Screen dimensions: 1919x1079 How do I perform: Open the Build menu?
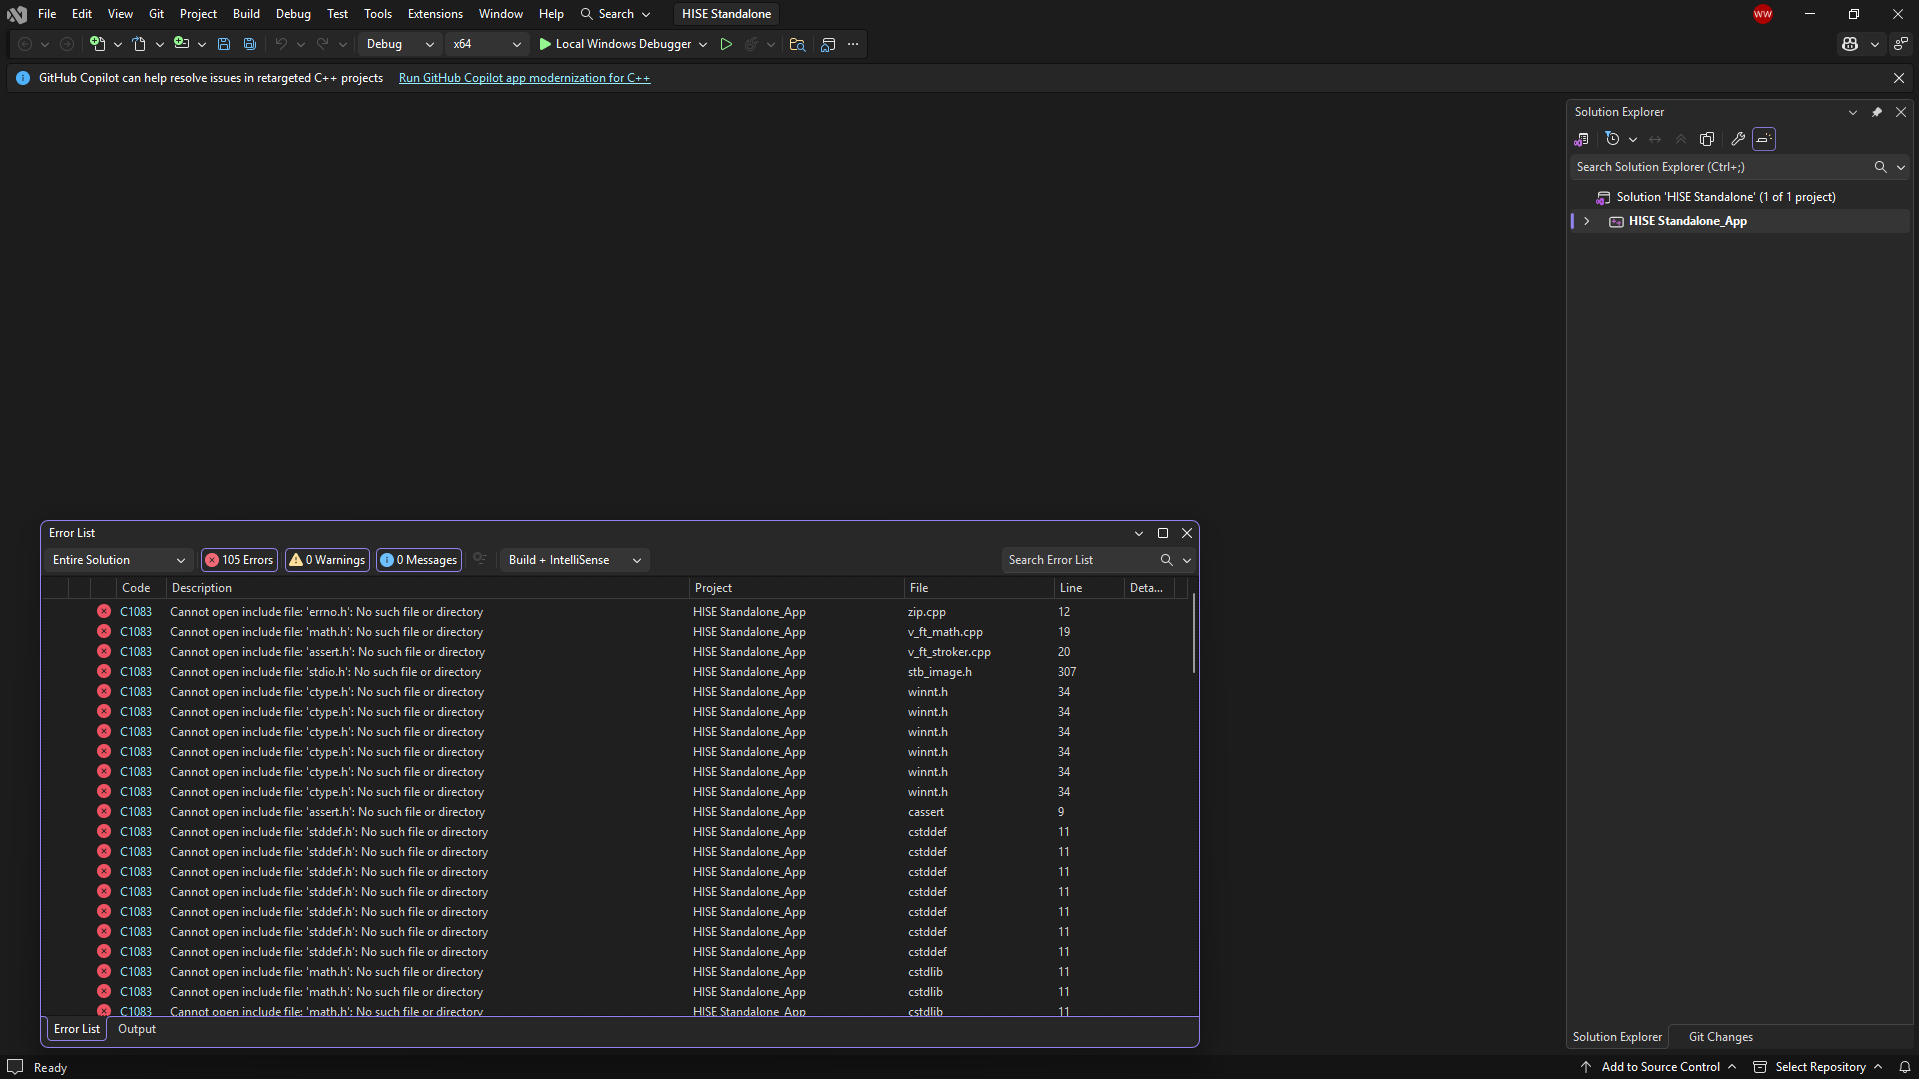click(246, 14)
